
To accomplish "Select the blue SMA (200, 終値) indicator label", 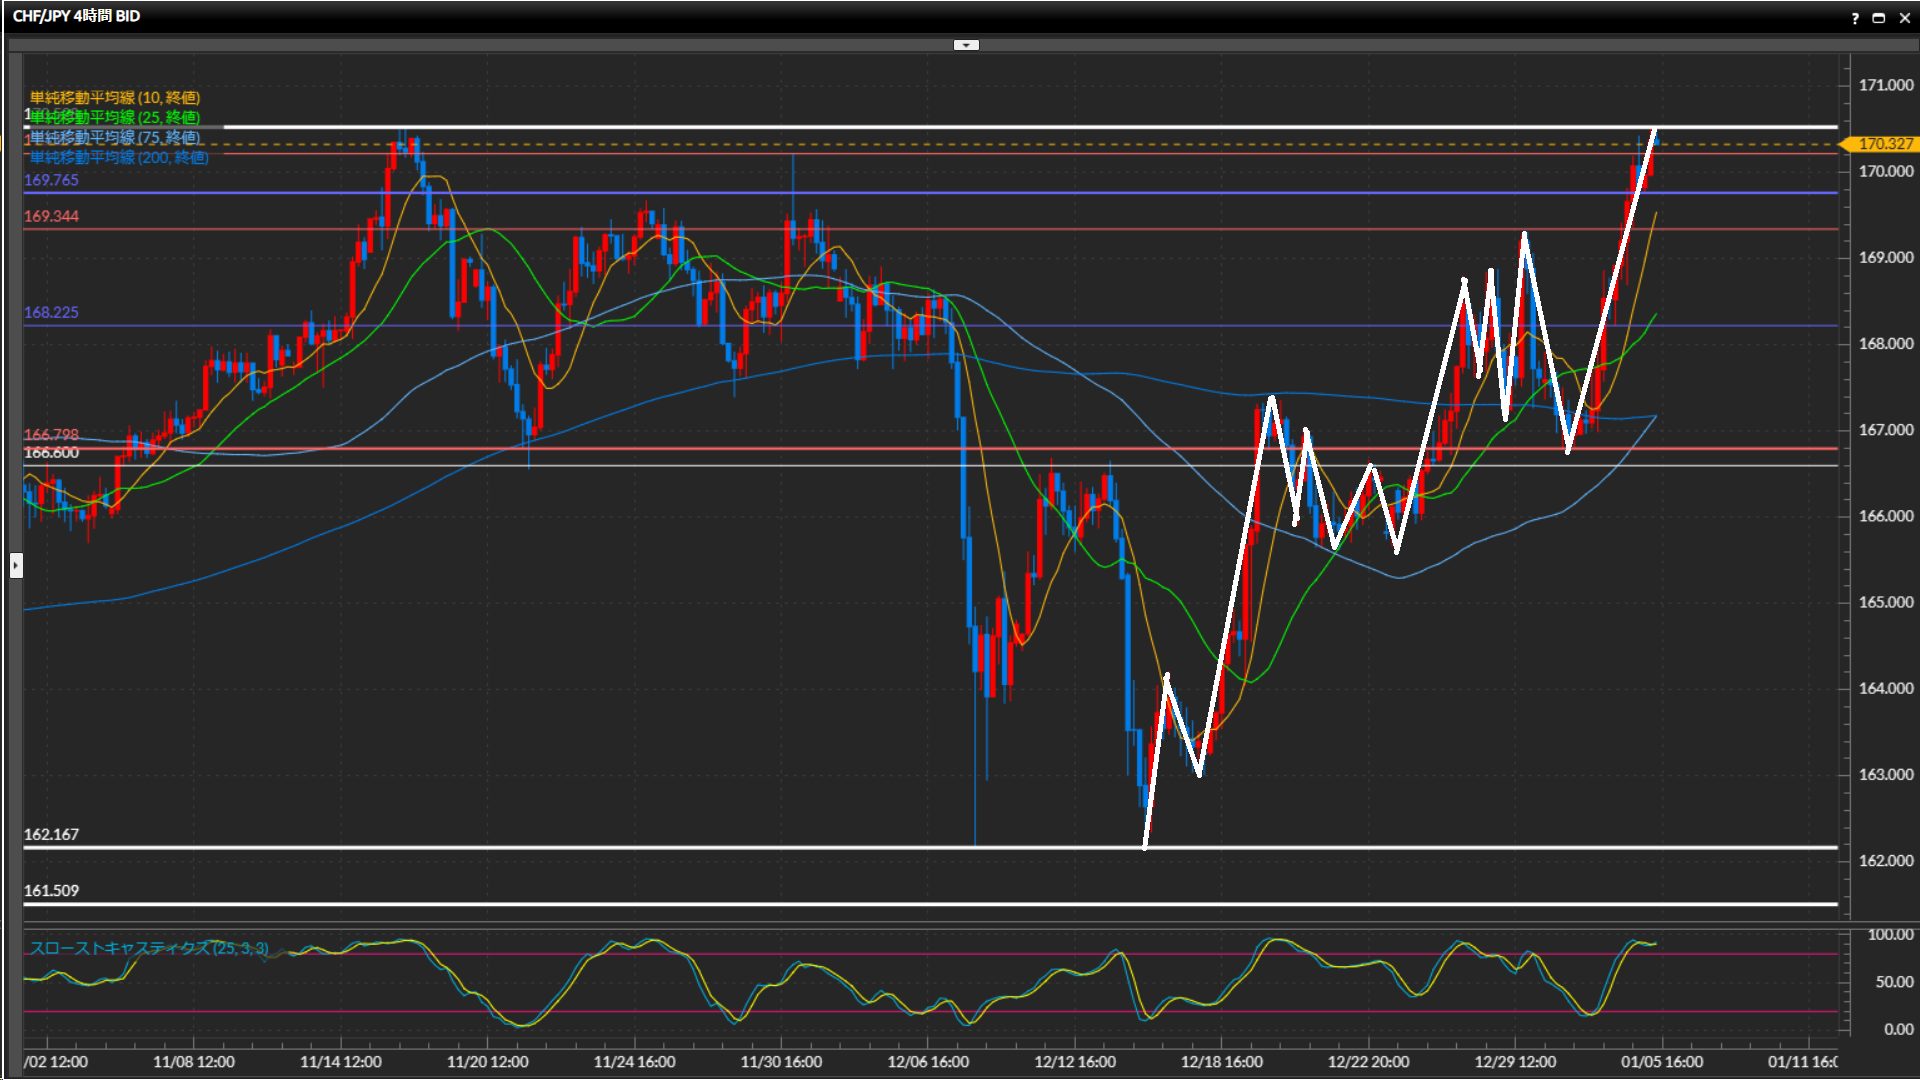I will (x=118, y=157).
